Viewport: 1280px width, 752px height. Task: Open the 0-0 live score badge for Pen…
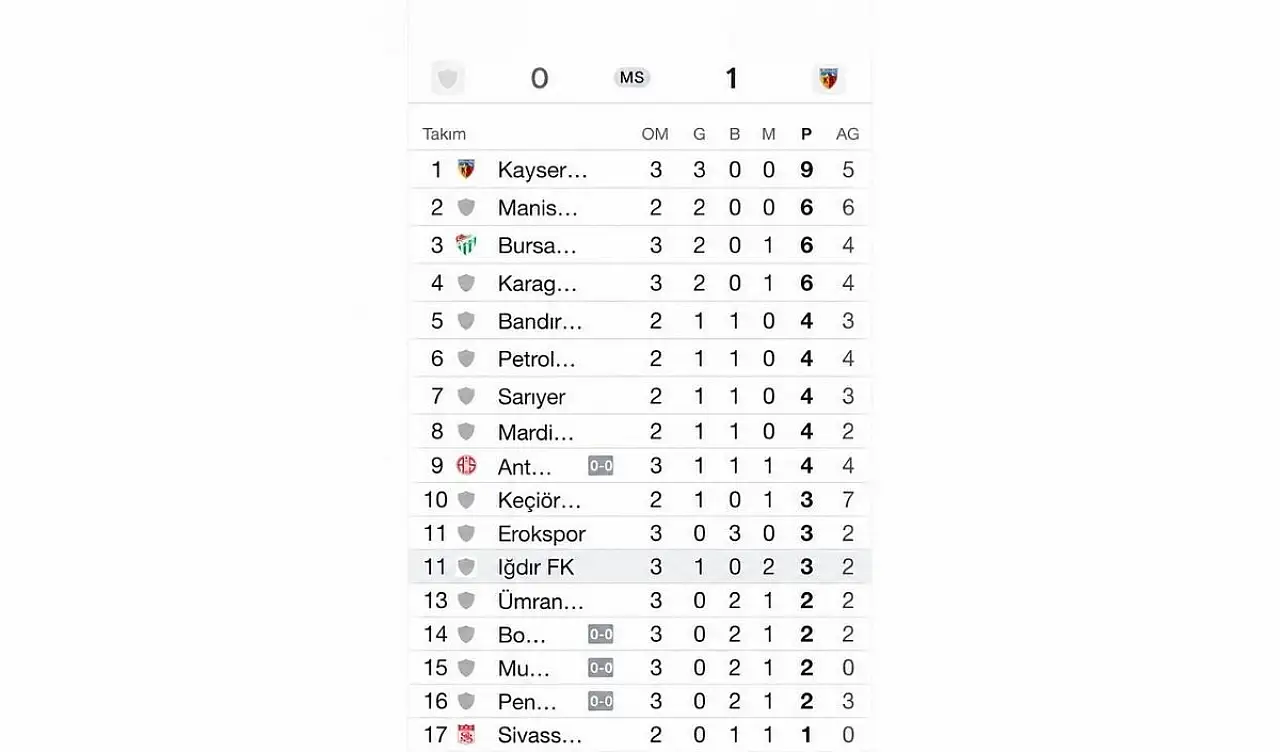[x=601, y=701]
